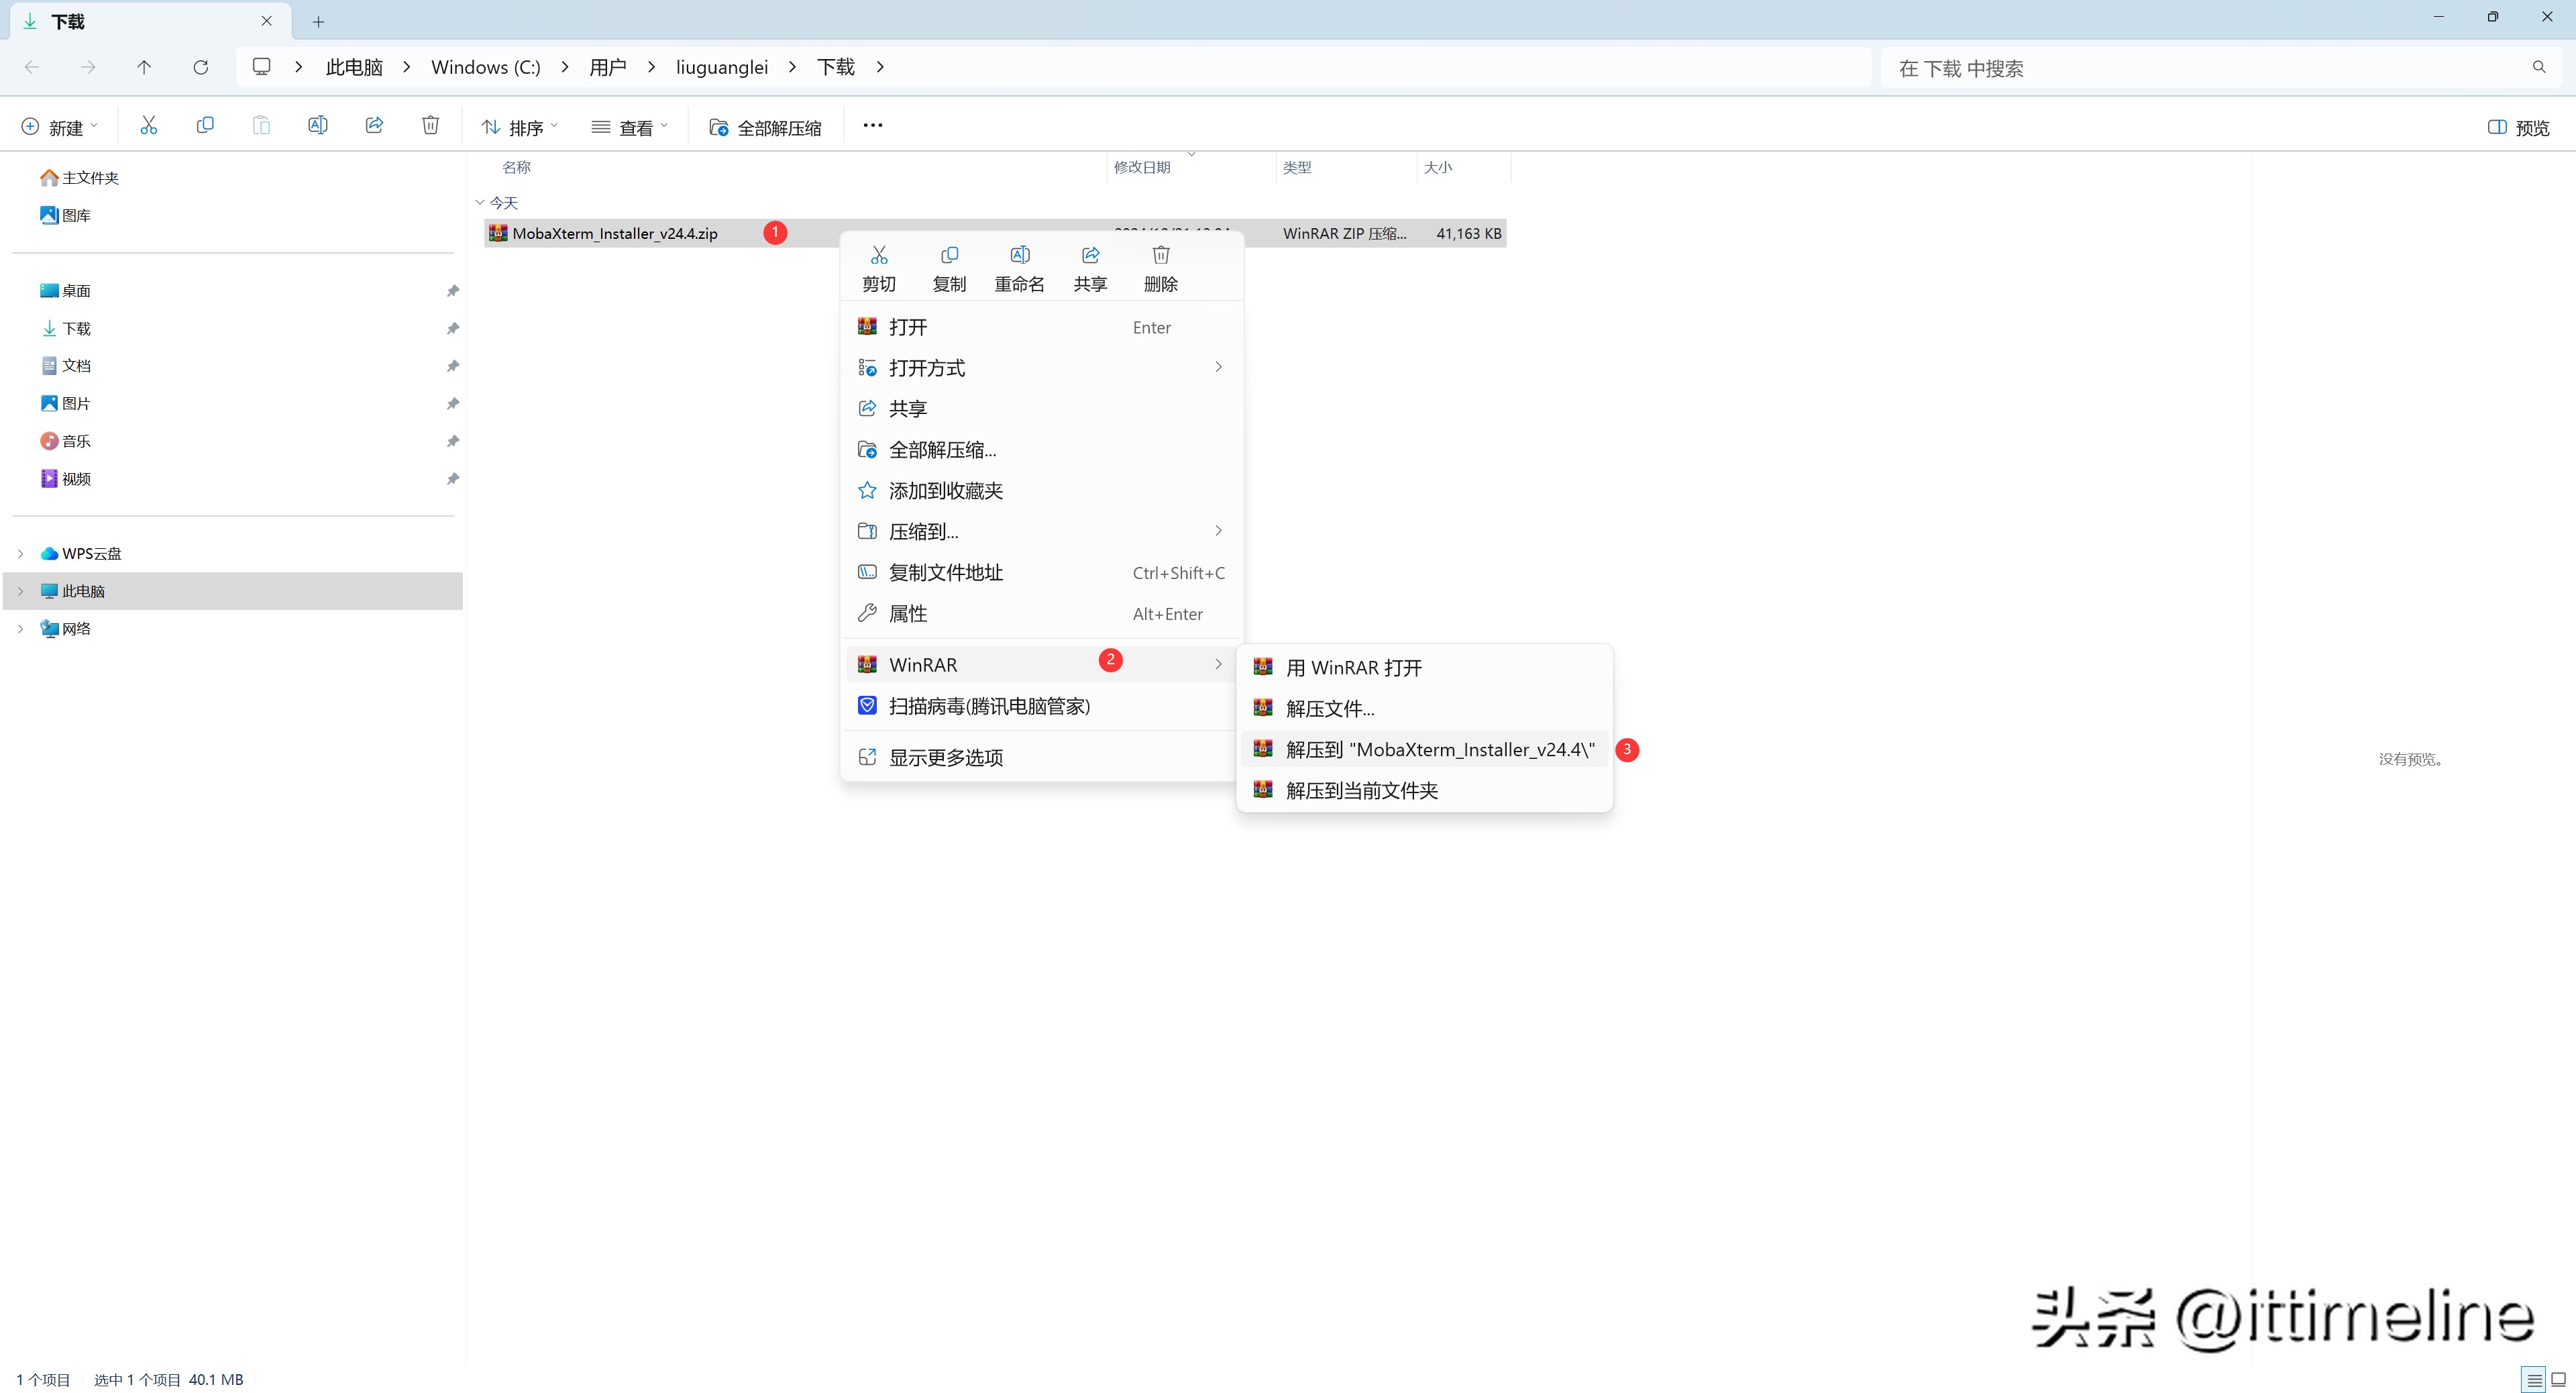The image size is (2576, 1393).
Task: Navigate up one folder with up arrow
Action: coord(144,67)
